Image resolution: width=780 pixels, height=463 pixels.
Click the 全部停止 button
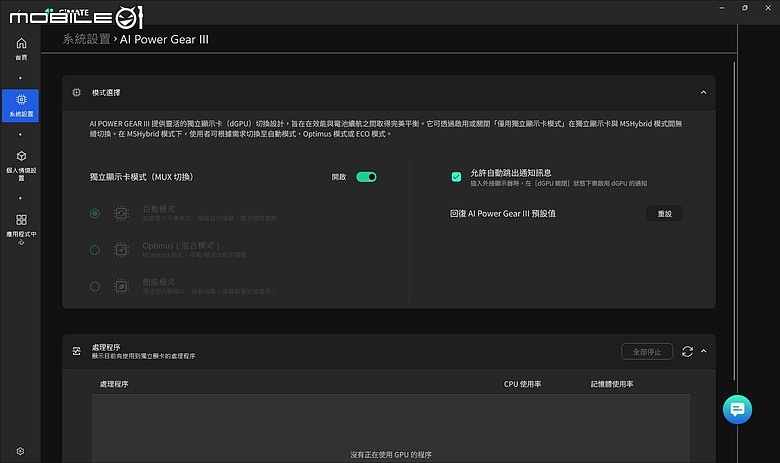coord(647,352)
